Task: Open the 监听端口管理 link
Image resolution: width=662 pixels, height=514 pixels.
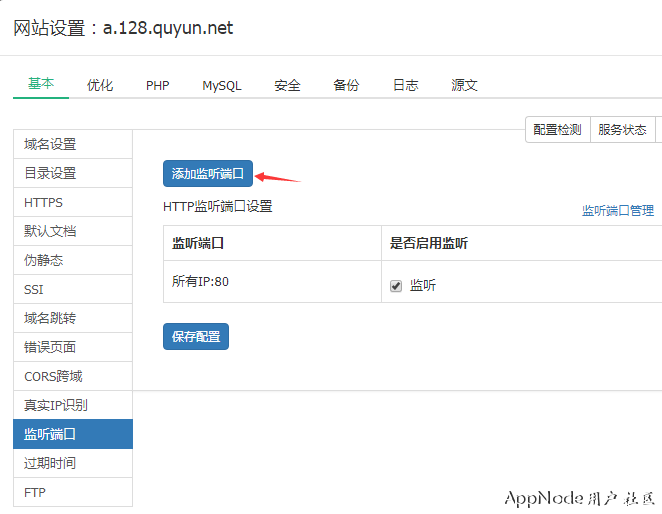Action: tap(617, 211)
